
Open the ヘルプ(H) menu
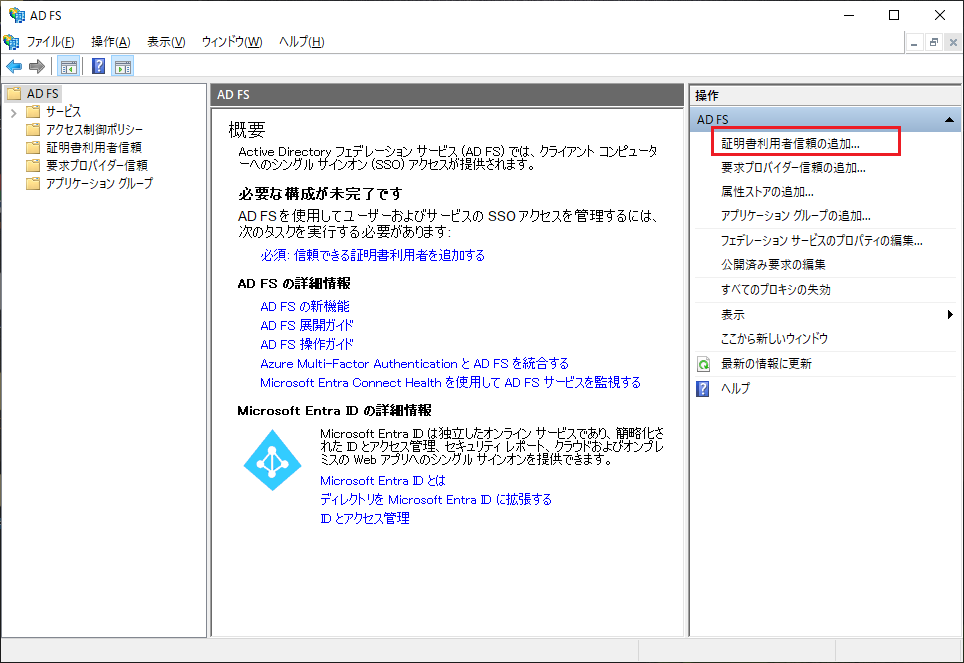coord(301,42)
